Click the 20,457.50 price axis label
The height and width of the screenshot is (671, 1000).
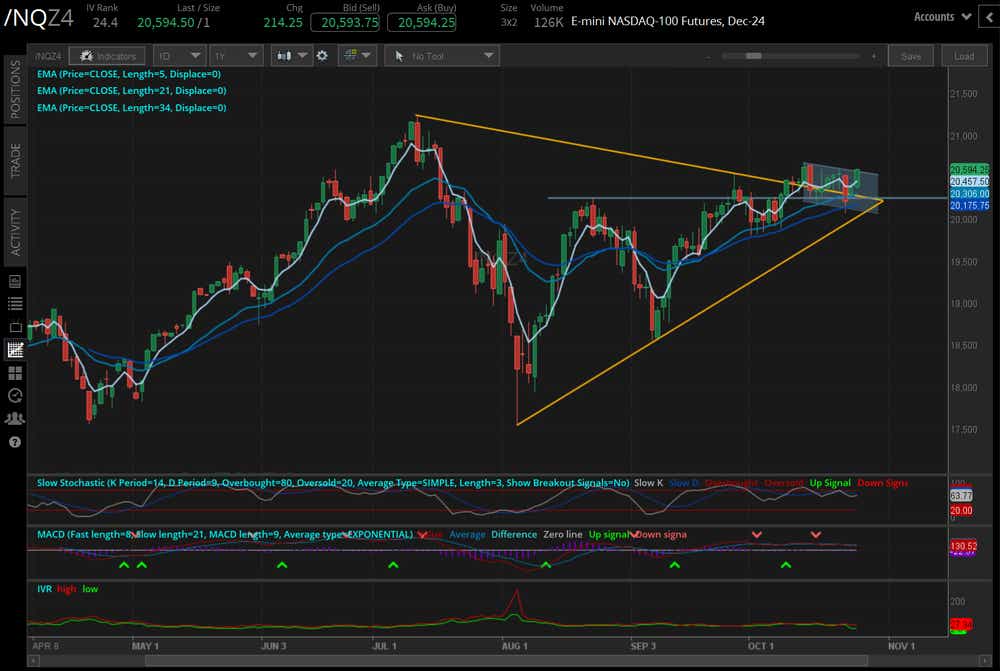(x=969, y=182)
